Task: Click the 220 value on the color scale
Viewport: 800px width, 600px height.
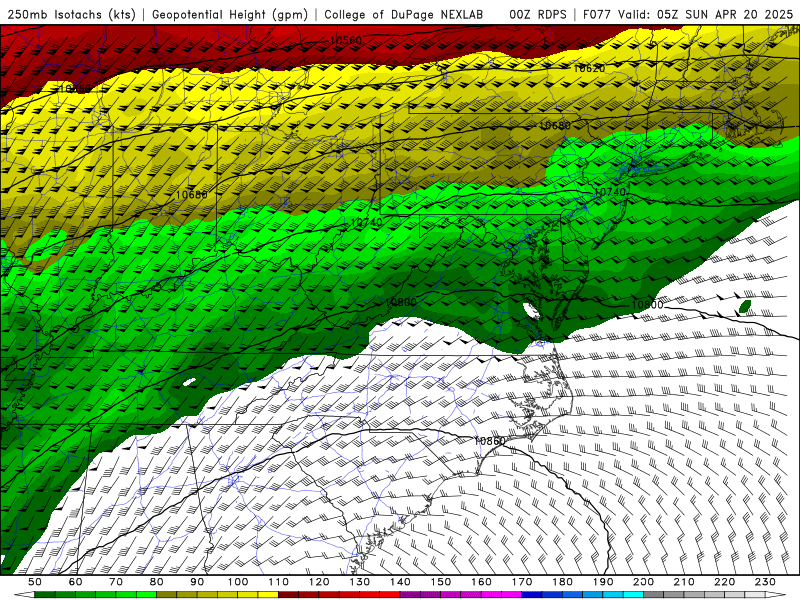Action: [x=724, y=582]
